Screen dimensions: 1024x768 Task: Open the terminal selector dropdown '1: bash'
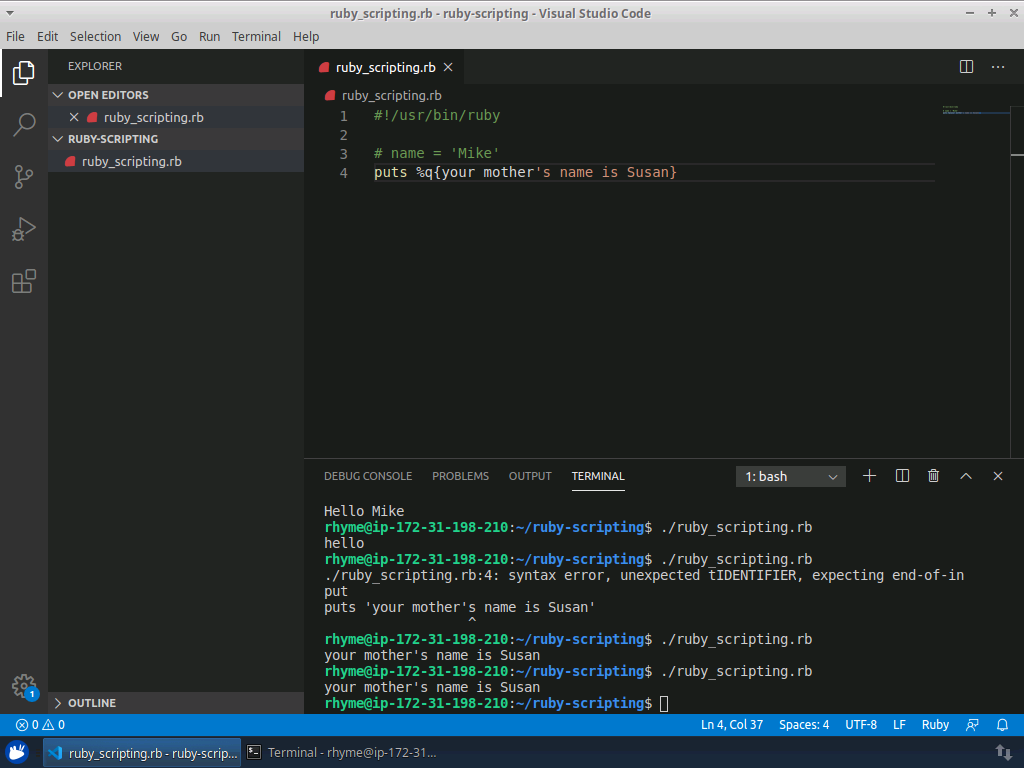pyautogui.click(x=791, y=477)
